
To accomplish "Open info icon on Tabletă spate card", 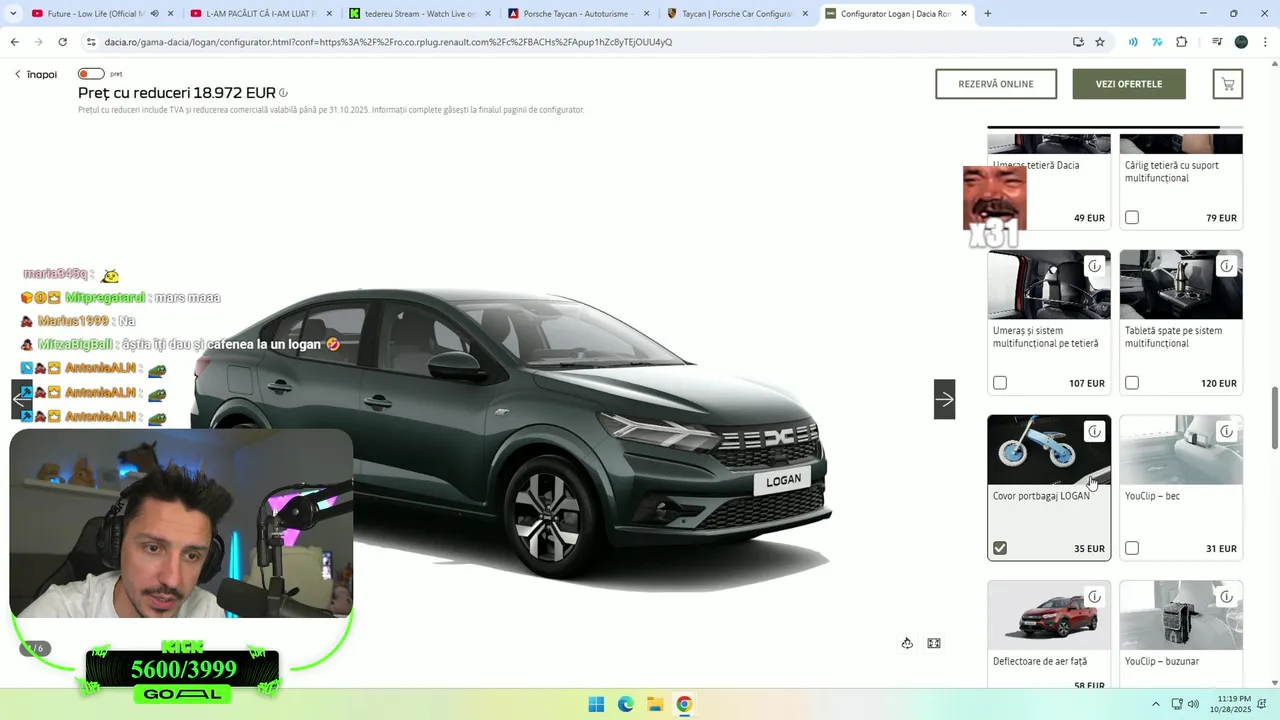I will coord(1226,266).
